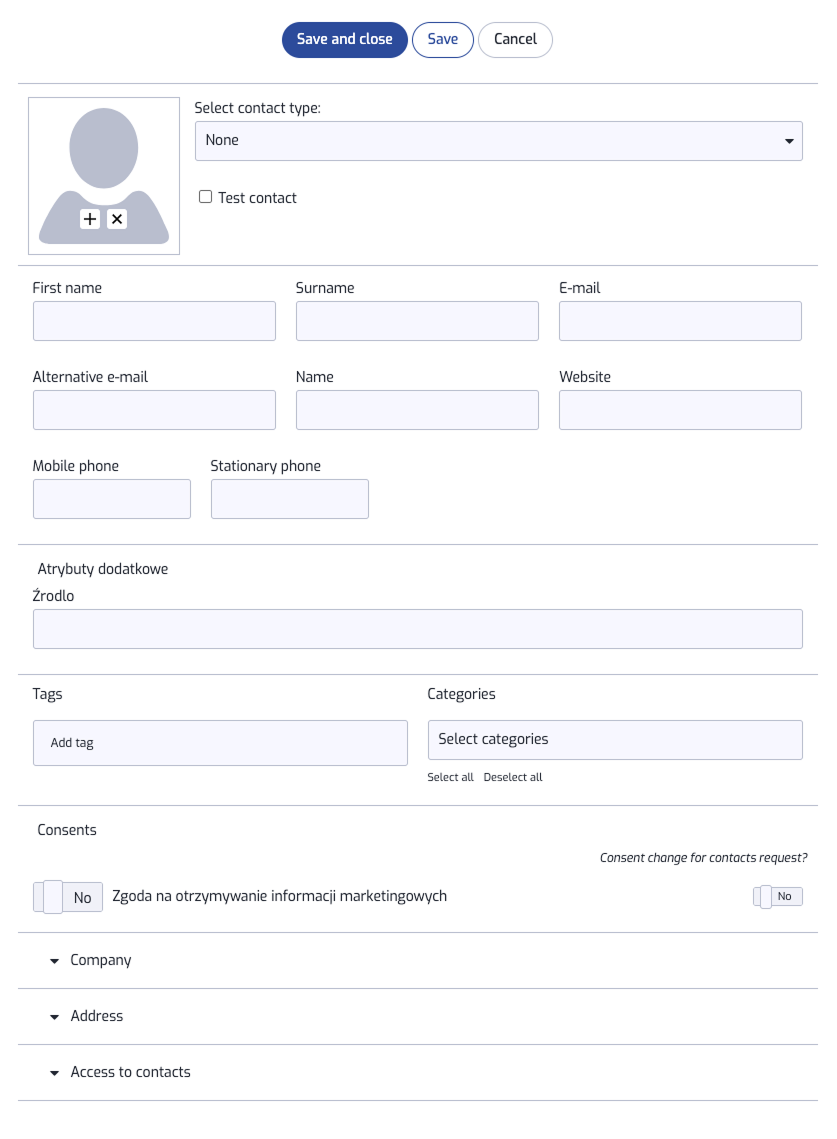The image size is (837, 1139).
Task: Click the Website input field
Action: coord(680,410)
